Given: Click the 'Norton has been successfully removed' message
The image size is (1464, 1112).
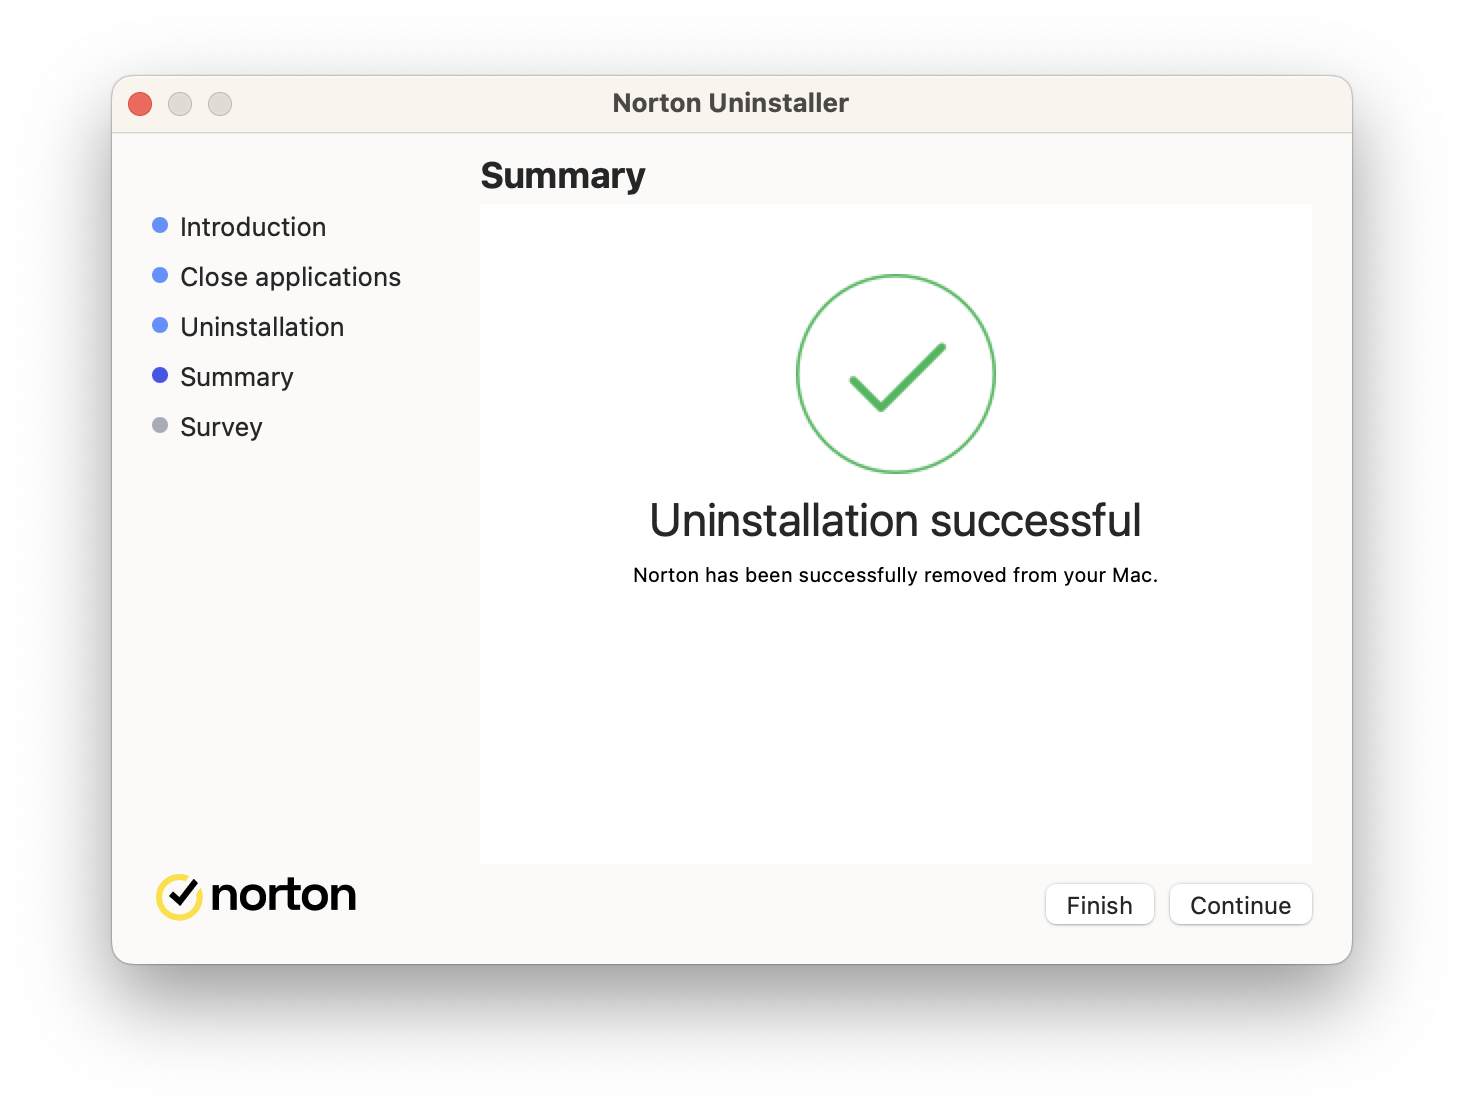Looking at the screenshot, I should tap(896, 575).
